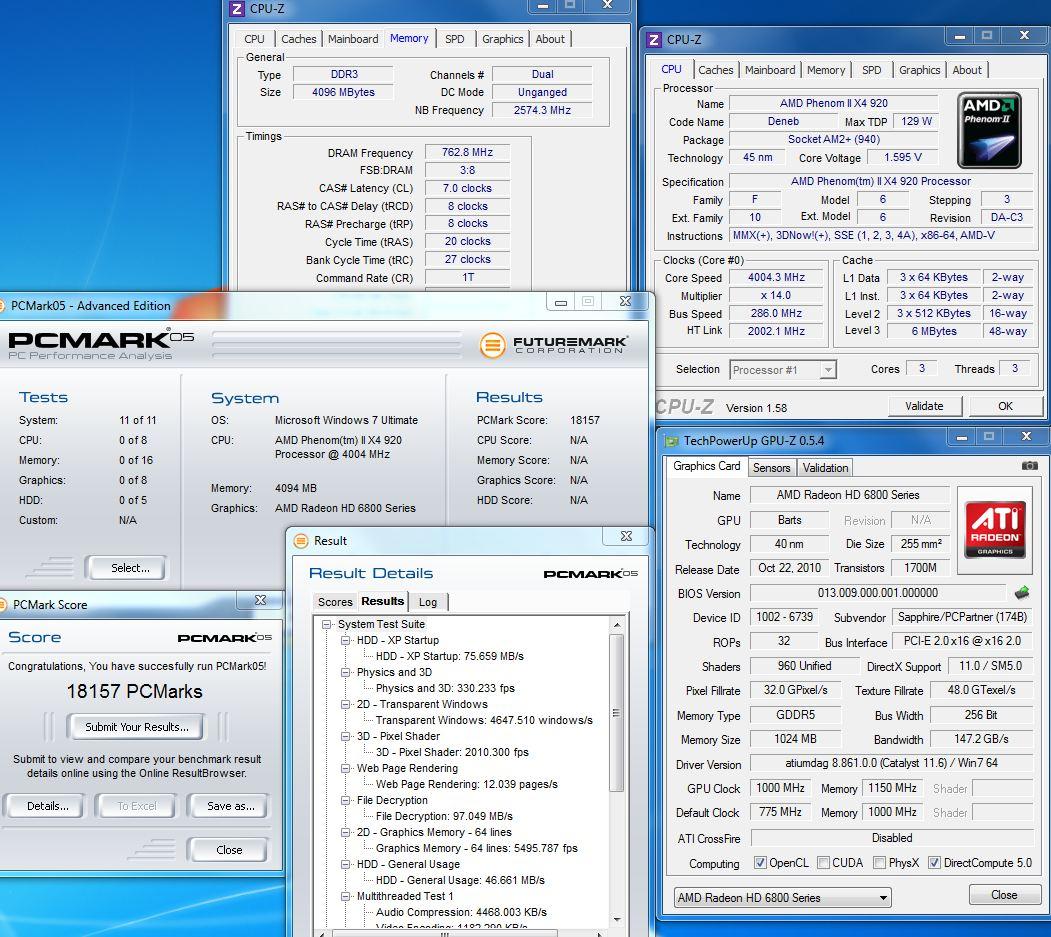Toggle the OpenCL checkbox in GPU-Z
This screenshot has height=937, width=1051.
click(x=760, y=863)
